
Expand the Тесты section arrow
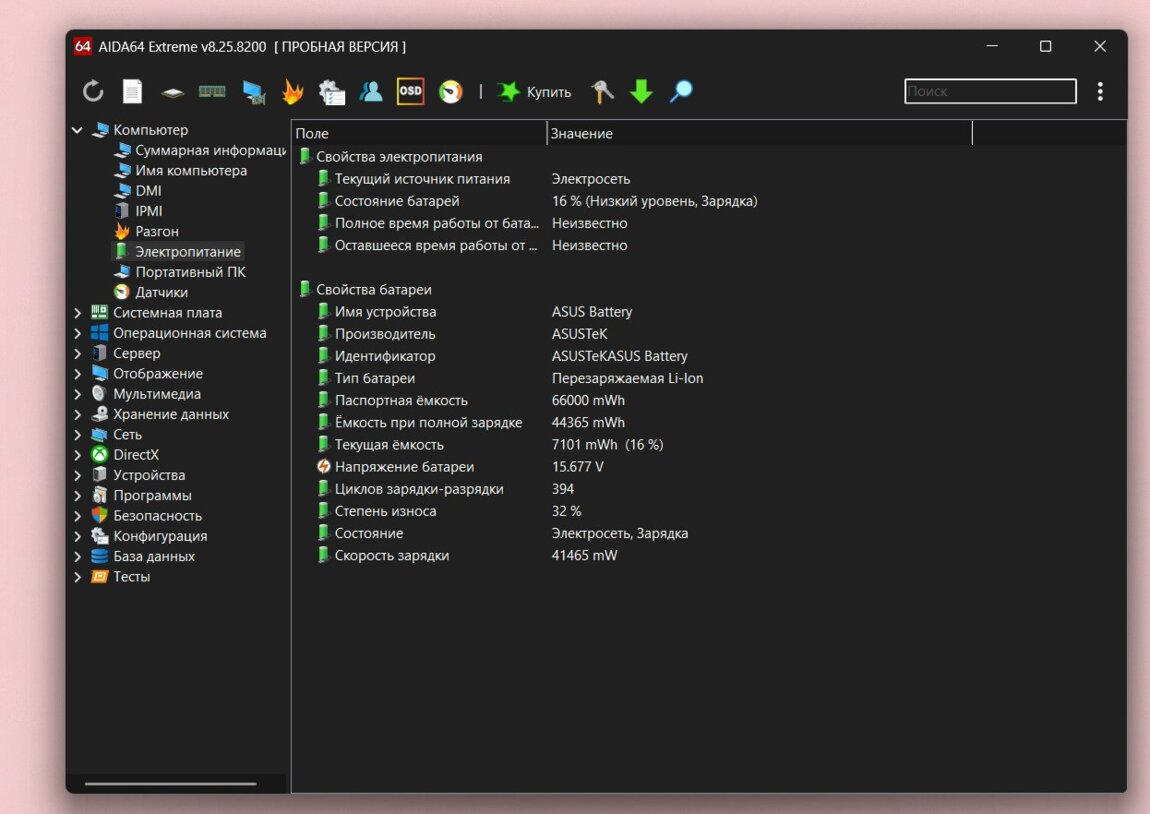click(x=78, y=577)
